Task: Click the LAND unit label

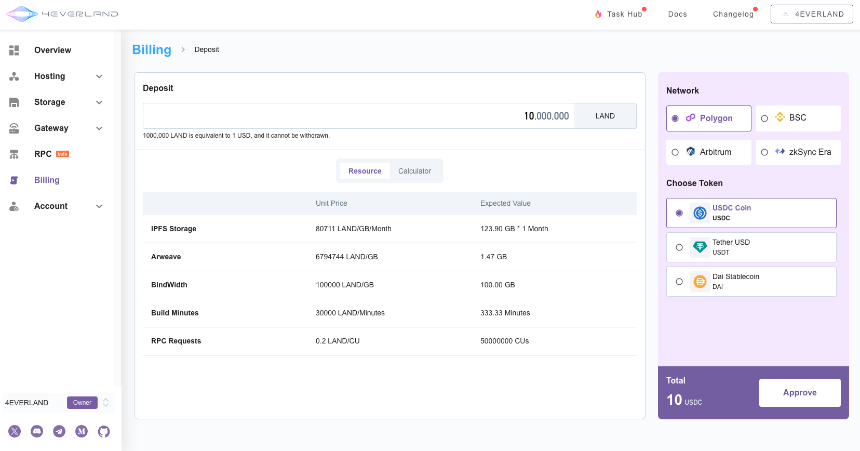Action: 605,116
